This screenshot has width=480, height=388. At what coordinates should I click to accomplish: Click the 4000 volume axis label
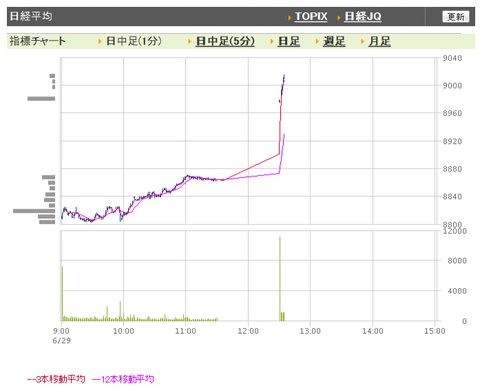pyautogui.click(x=457, y=291)
